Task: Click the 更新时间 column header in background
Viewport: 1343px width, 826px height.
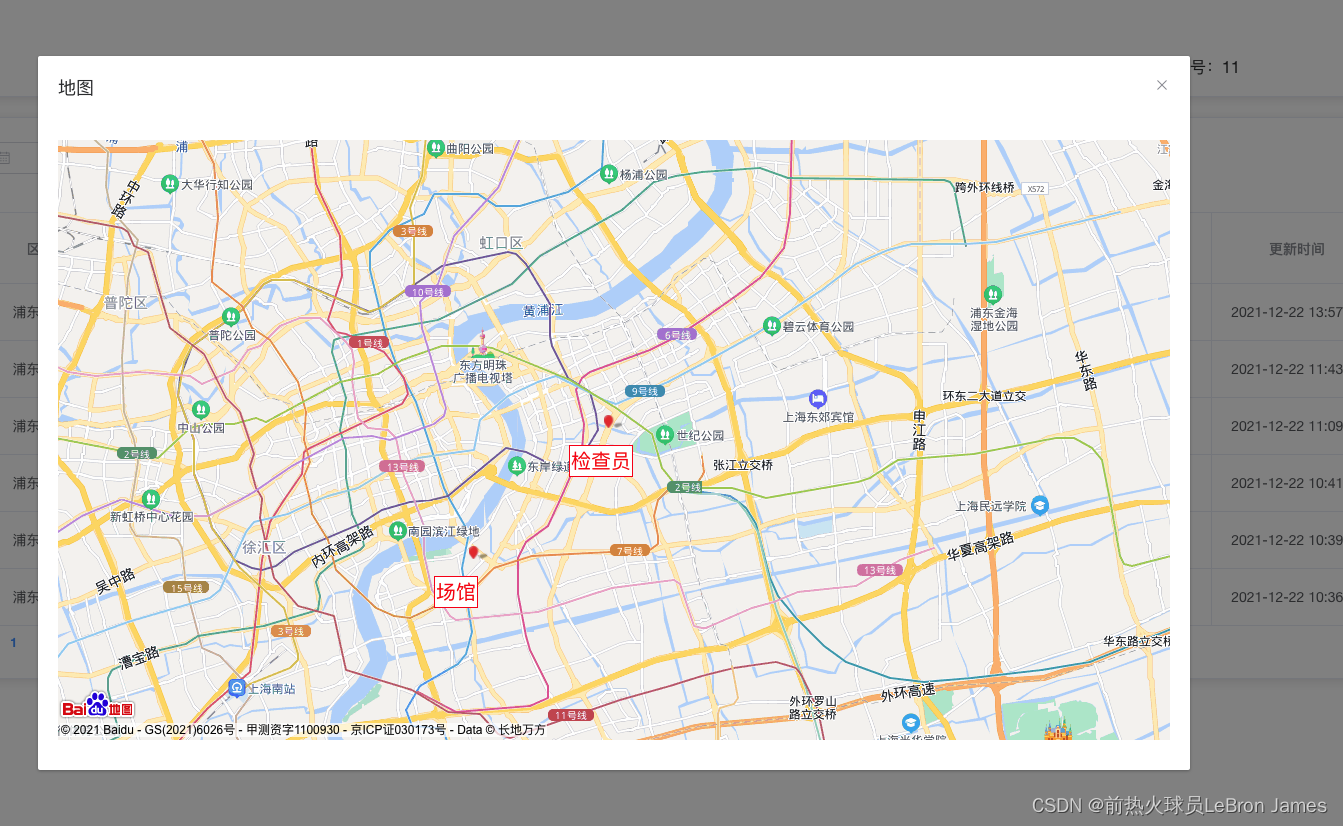Action: pos(1297,249)
